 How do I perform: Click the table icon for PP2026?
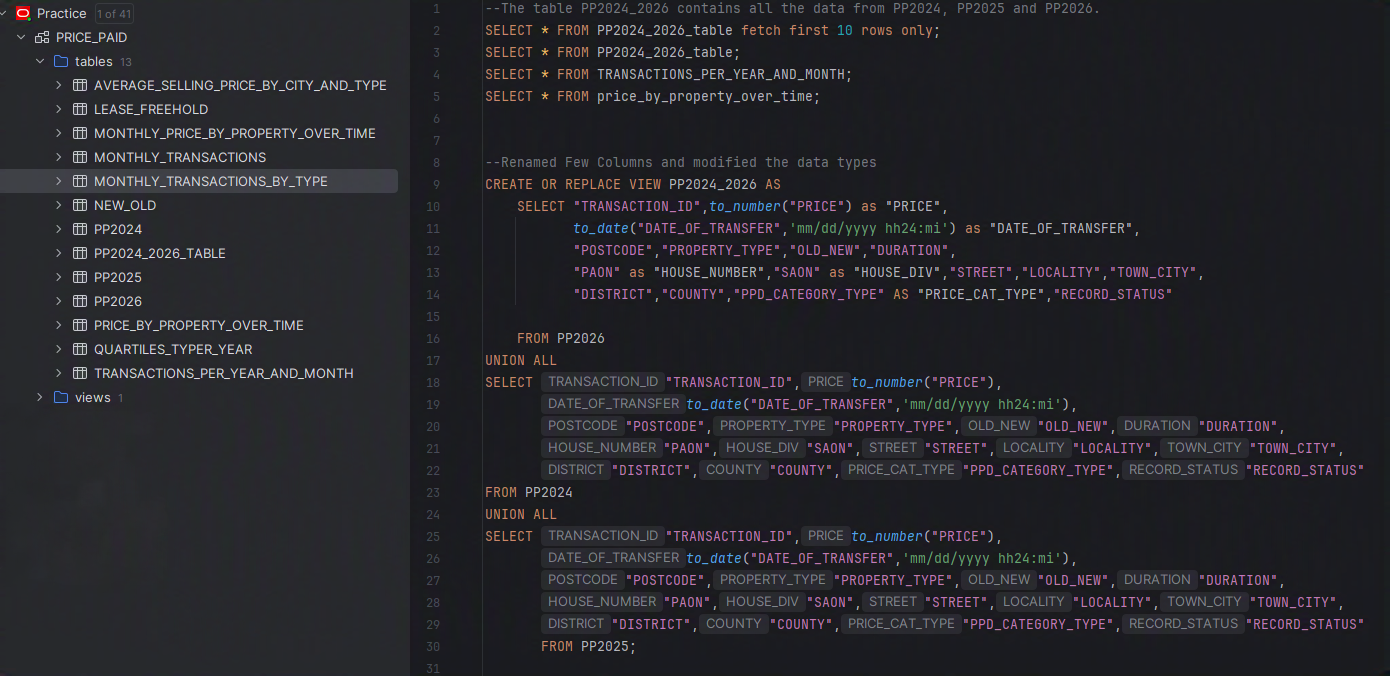click(80, 301)
